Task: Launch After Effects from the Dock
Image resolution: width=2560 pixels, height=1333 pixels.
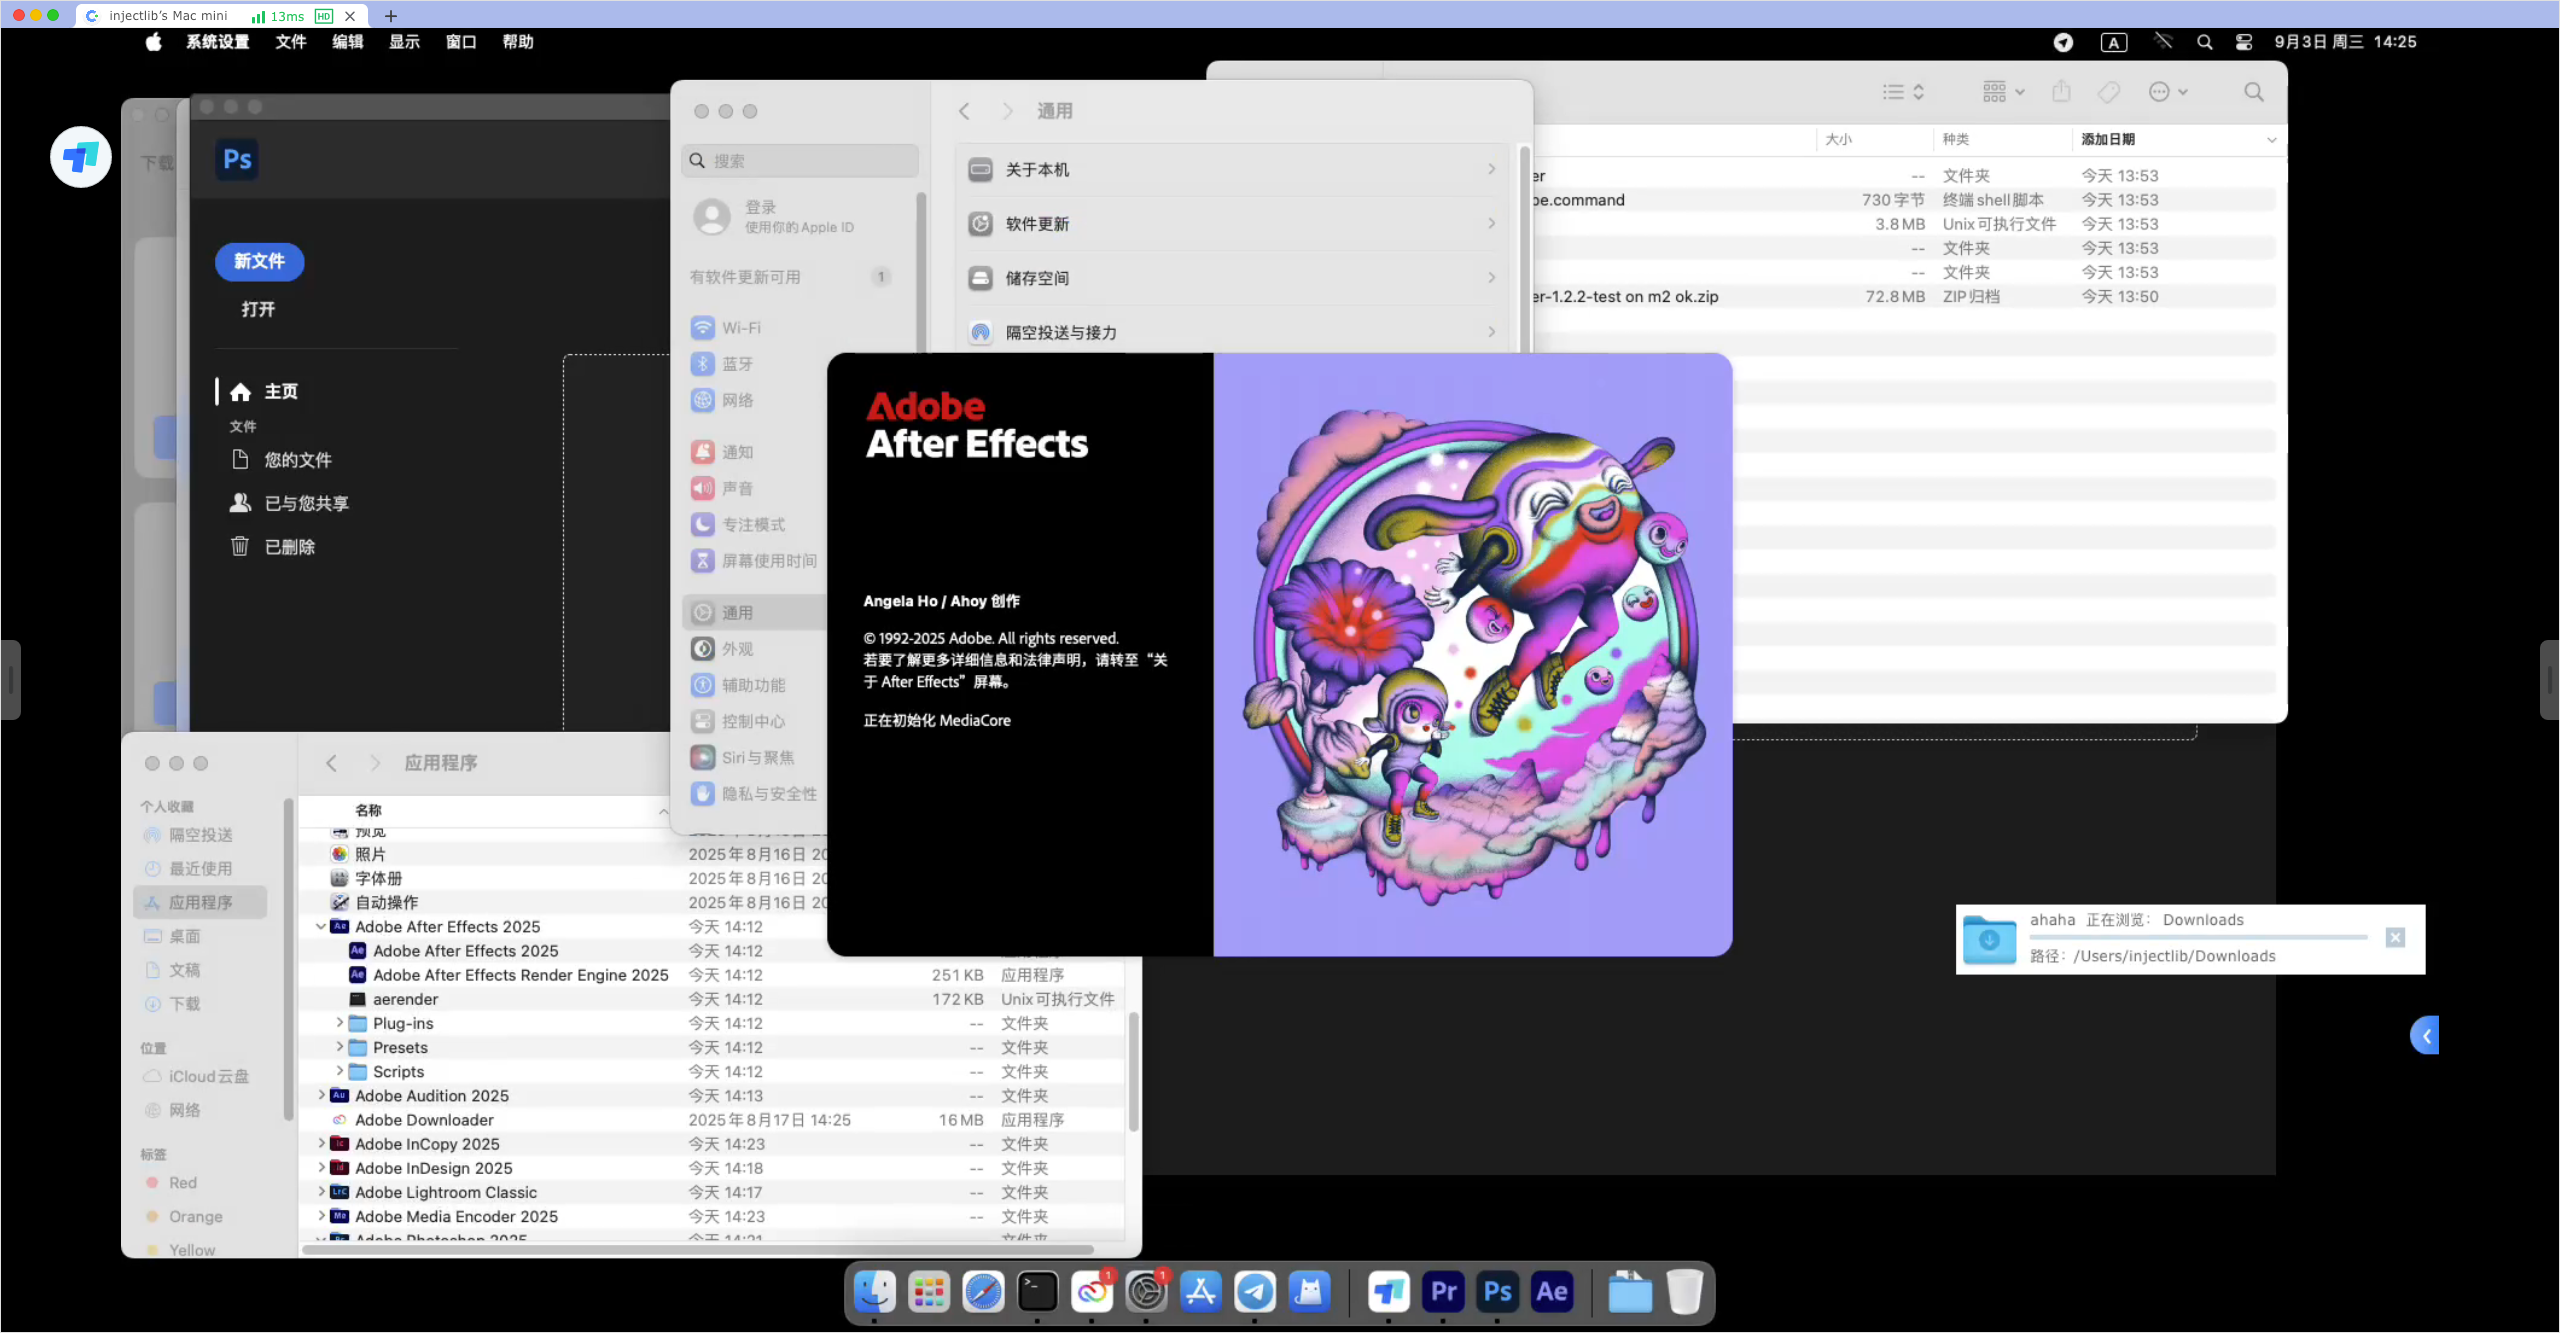Action: point(1551,1292)
